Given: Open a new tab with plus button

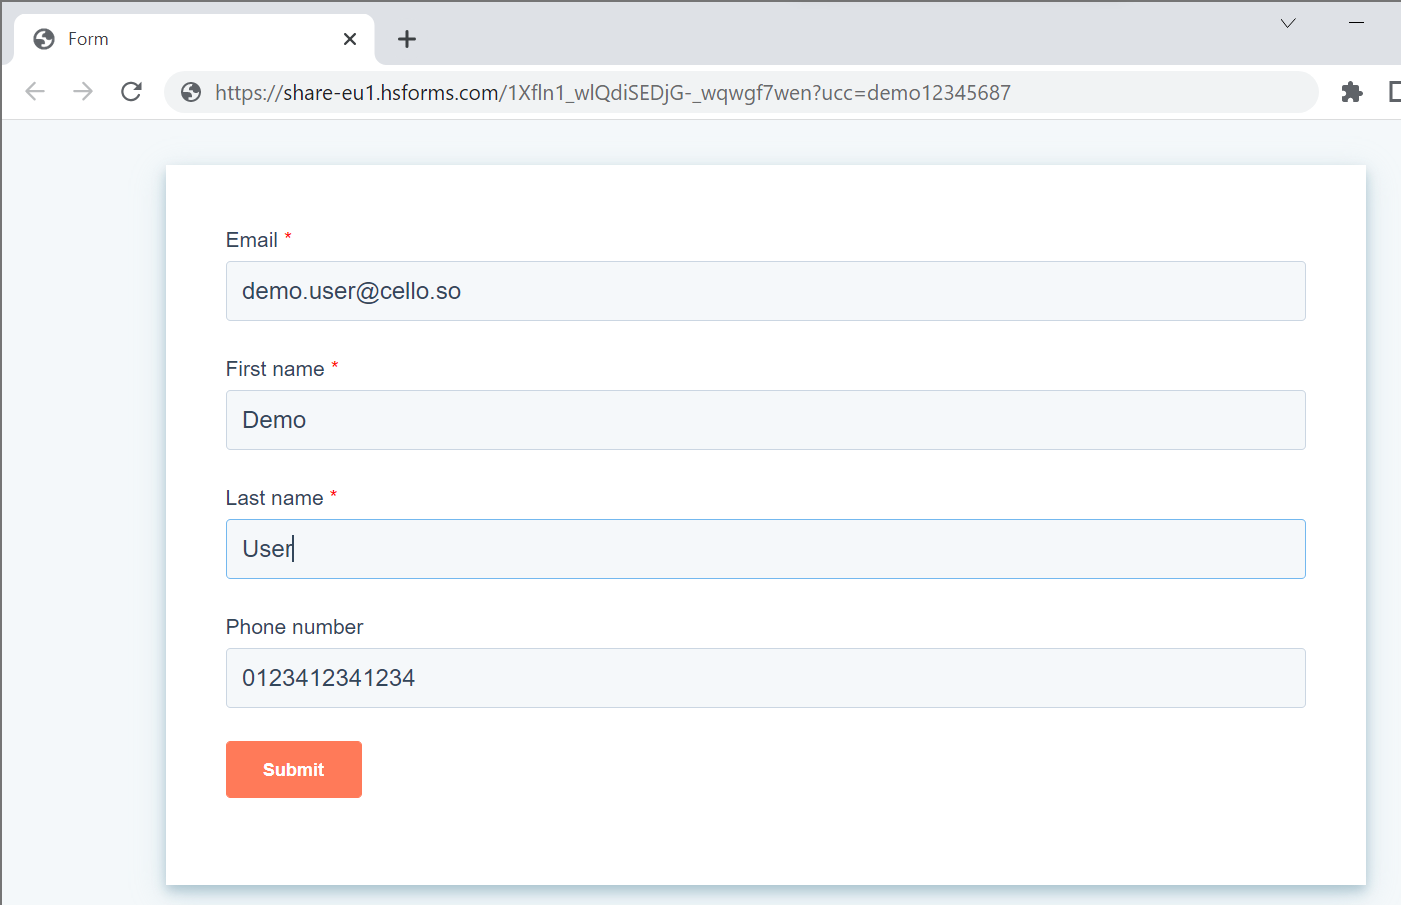Looking at the screenshot, I should (x=407, y=39).
